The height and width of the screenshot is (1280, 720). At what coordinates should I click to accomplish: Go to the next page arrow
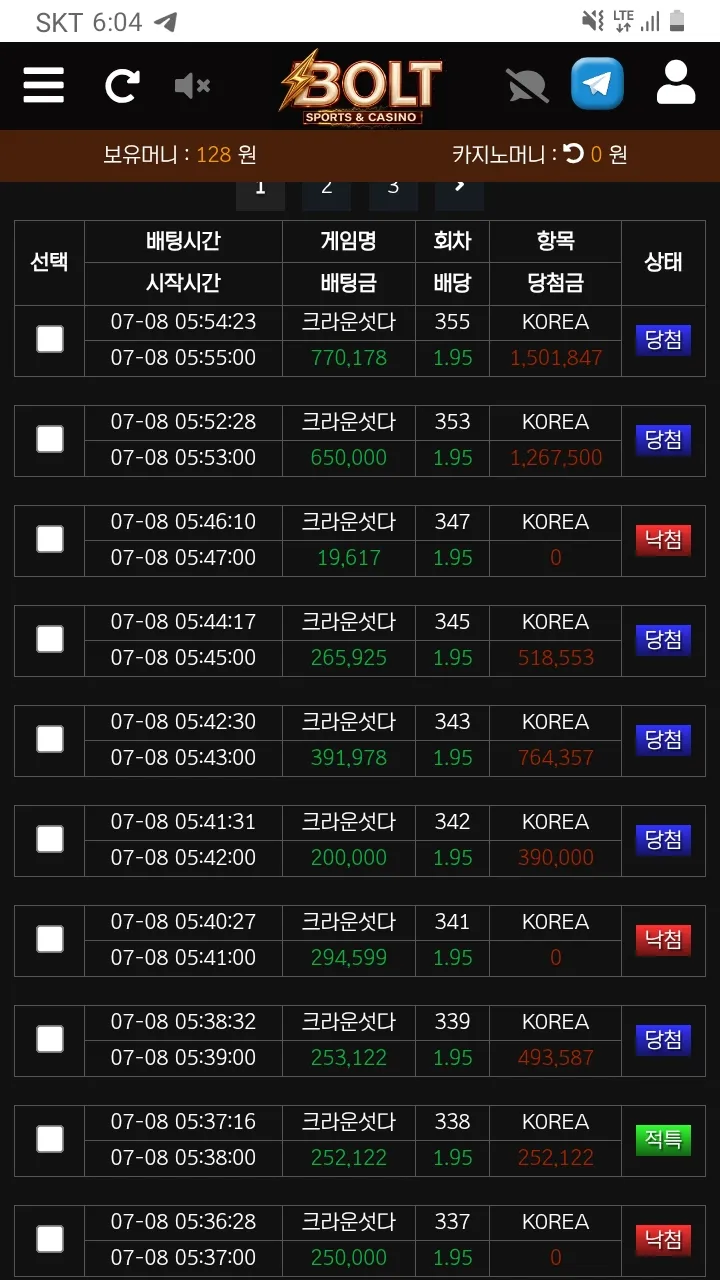[x=460, y=188]
